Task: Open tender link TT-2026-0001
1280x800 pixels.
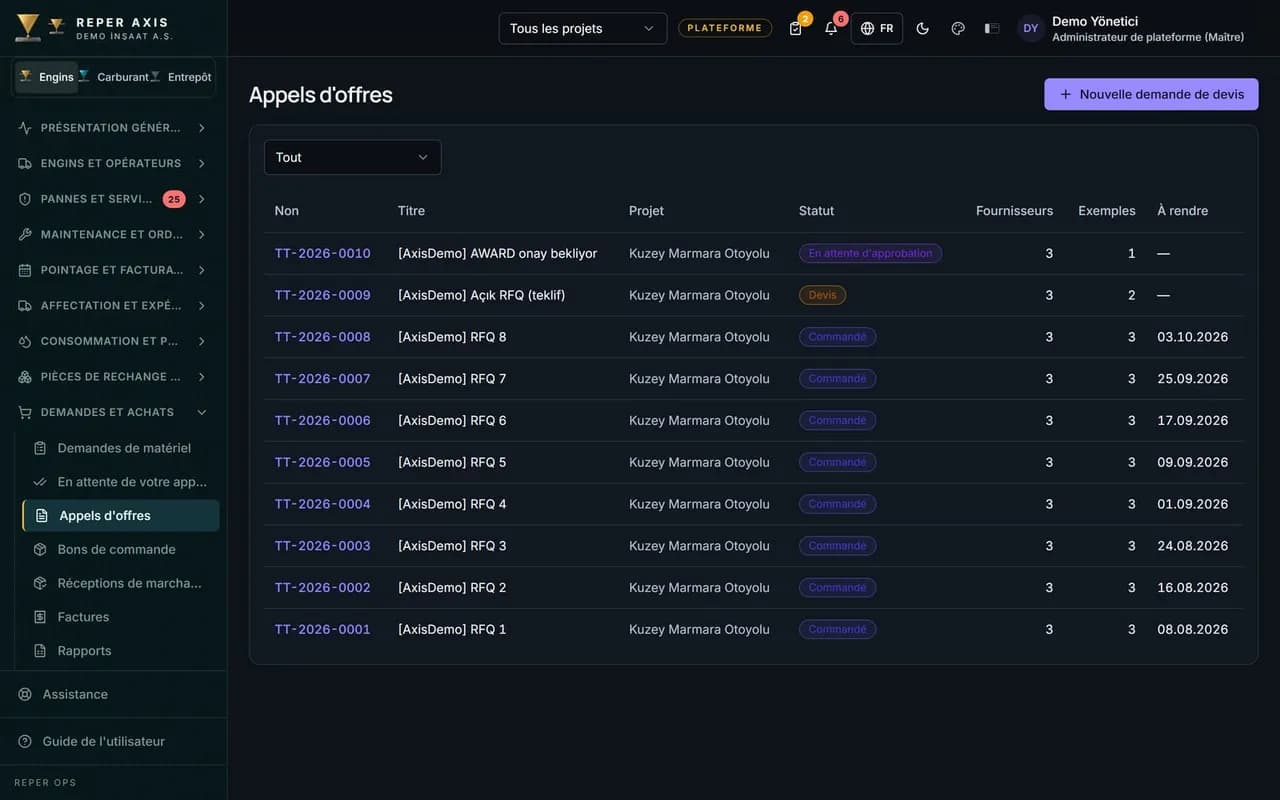Action: [323, 629]
